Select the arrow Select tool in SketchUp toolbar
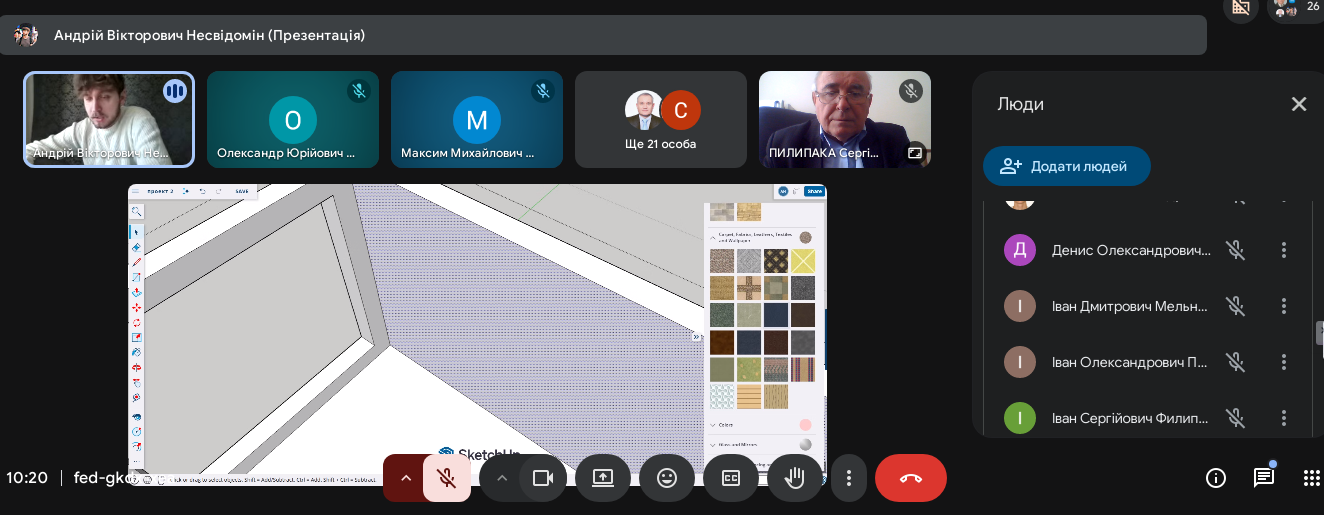Screen dimensions: 1324x515 (136, 232)
